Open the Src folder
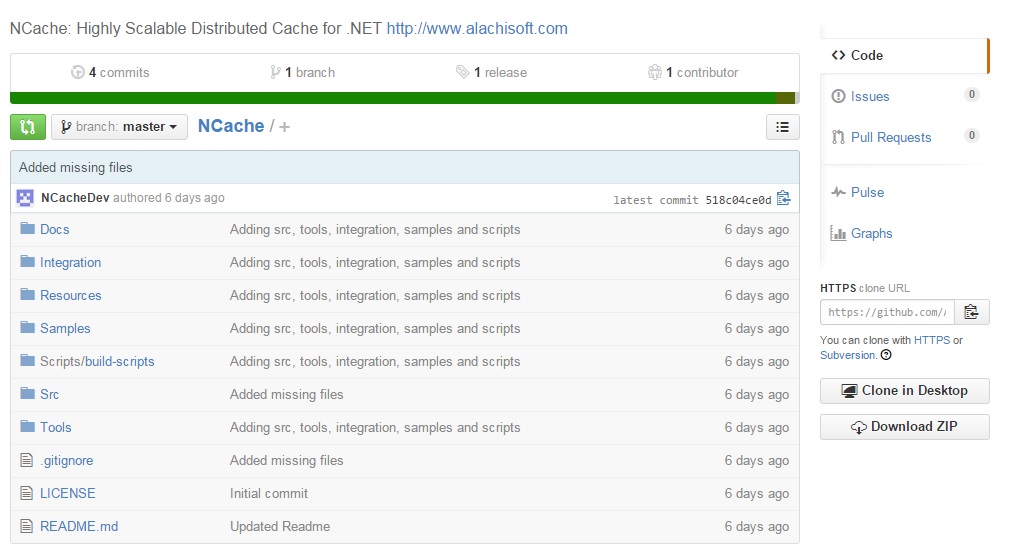Image resolution: width=1012 pixels, height=550 pixels. pyautogui.click(x=49, y=394)
